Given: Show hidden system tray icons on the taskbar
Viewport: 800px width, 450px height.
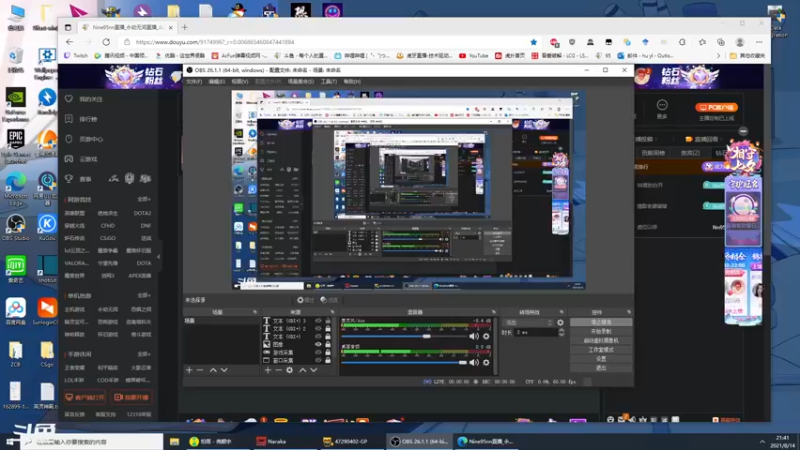Looking at the screenshot, I should pyautogui.click(x=762, y=441).
